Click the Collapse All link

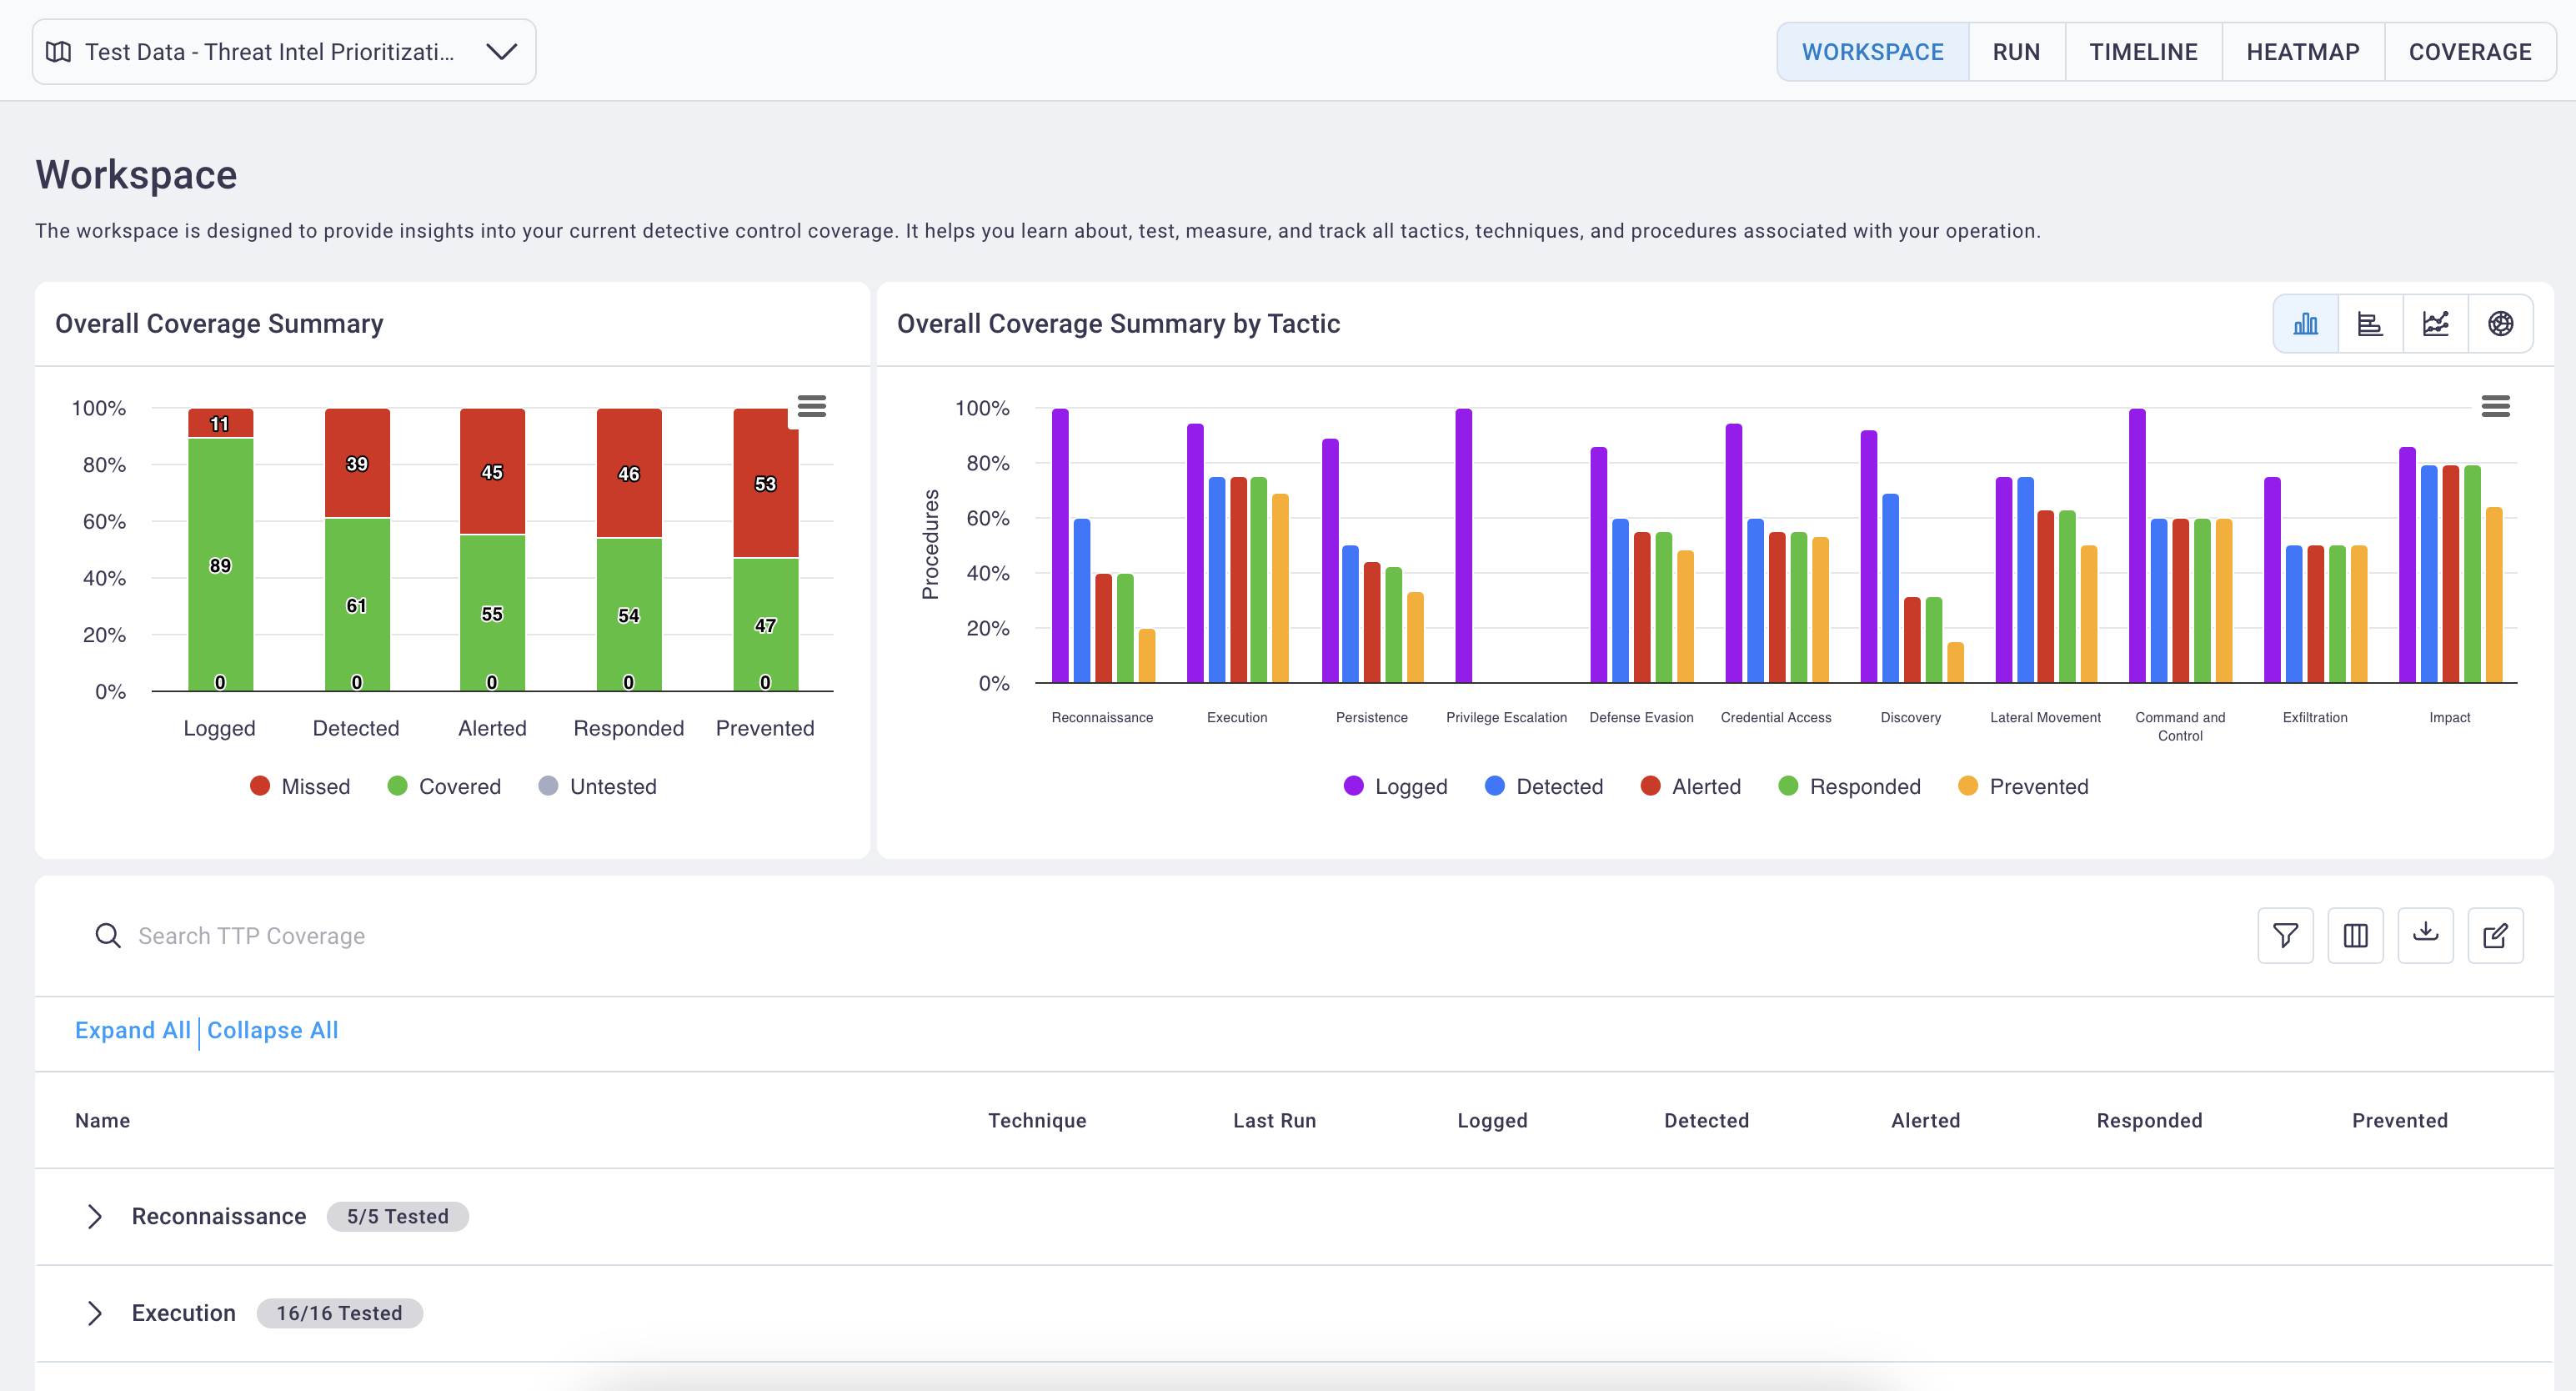click(272, 1030)
